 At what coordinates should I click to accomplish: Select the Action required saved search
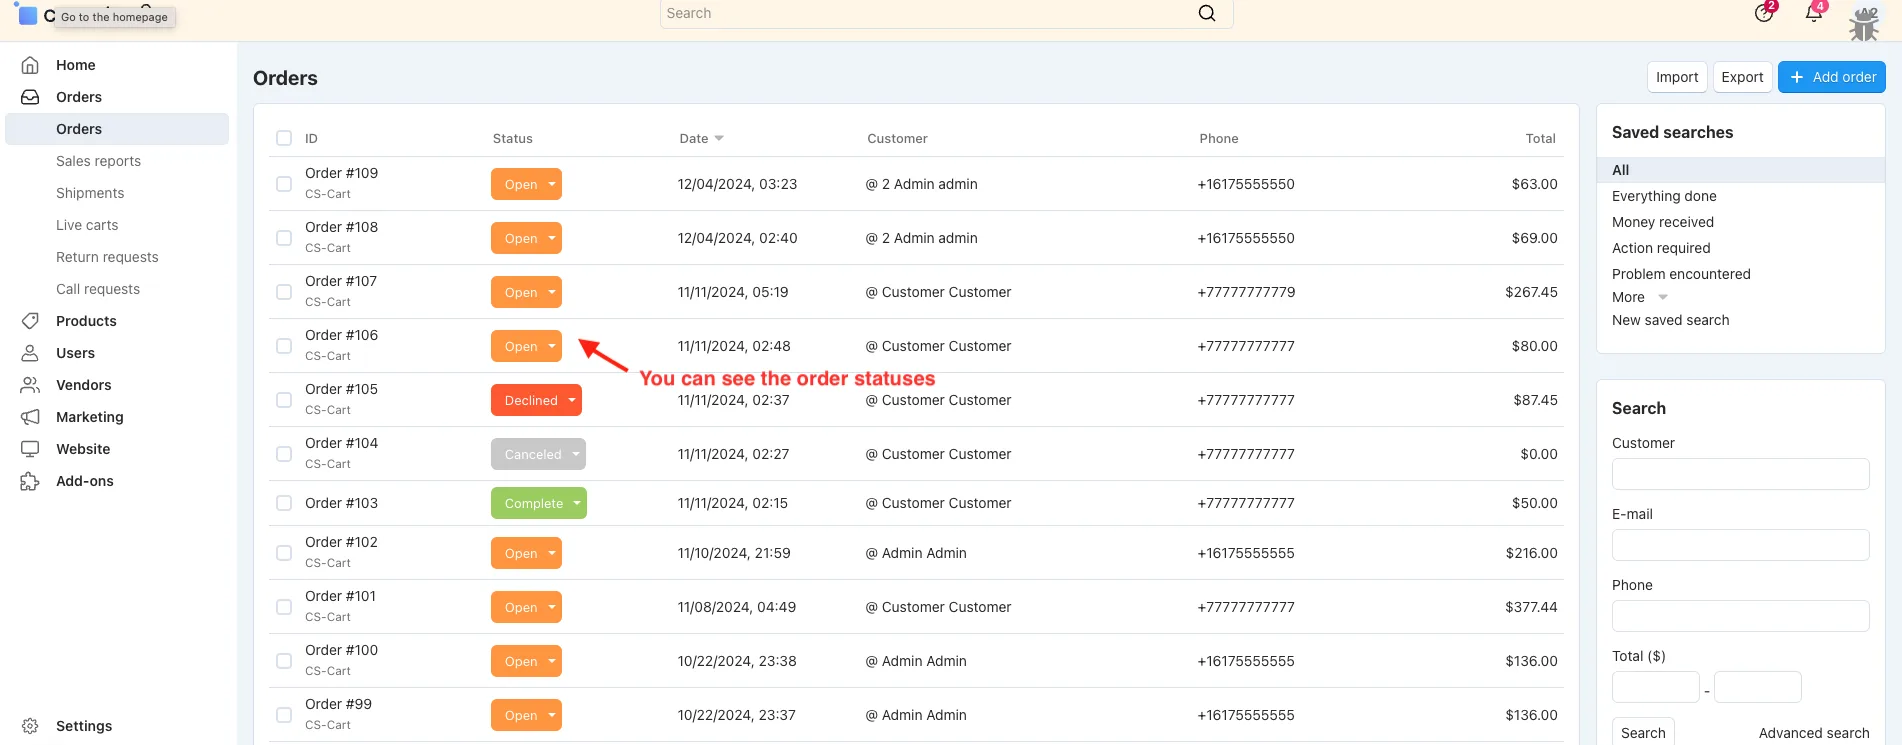click(x=1661, y=248)
